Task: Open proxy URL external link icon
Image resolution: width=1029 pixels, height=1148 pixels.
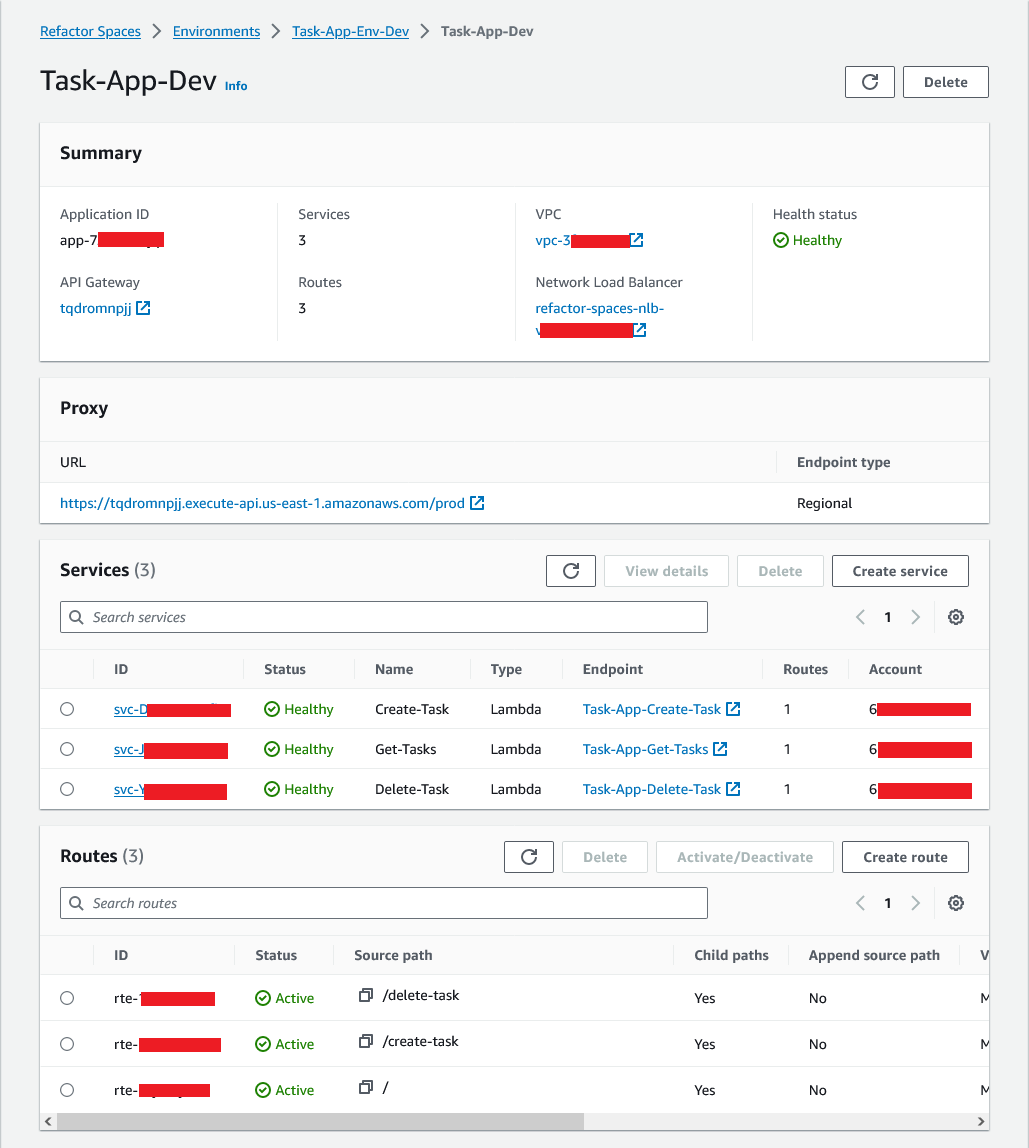Action: point(477,503)
